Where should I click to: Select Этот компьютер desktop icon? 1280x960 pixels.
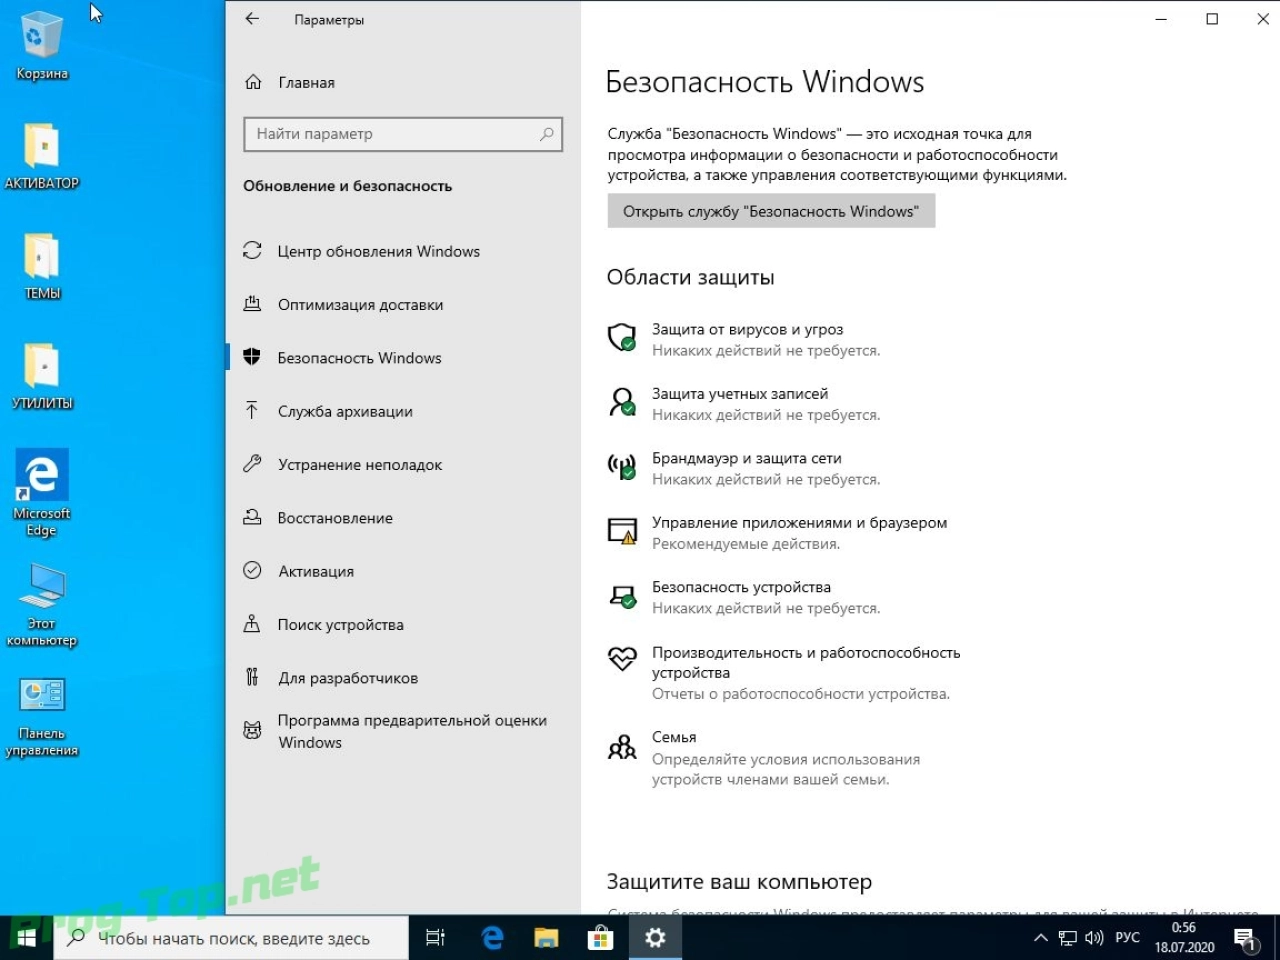pyautogui.click(x=42, y=604)
